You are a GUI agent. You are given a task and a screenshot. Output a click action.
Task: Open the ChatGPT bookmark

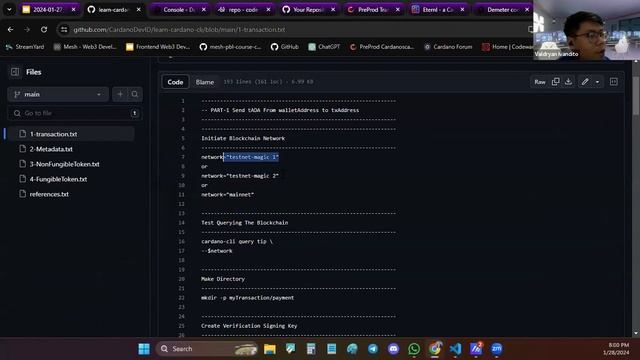coord(324,47)
